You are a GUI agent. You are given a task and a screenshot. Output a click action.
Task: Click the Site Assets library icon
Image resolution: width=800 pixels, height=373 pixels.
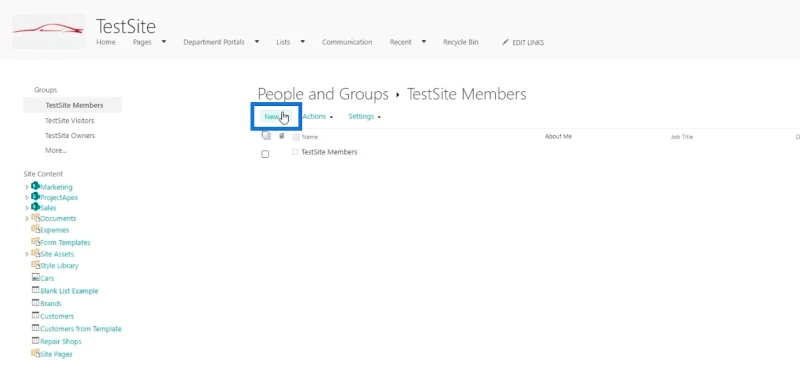tap(36, 254)
